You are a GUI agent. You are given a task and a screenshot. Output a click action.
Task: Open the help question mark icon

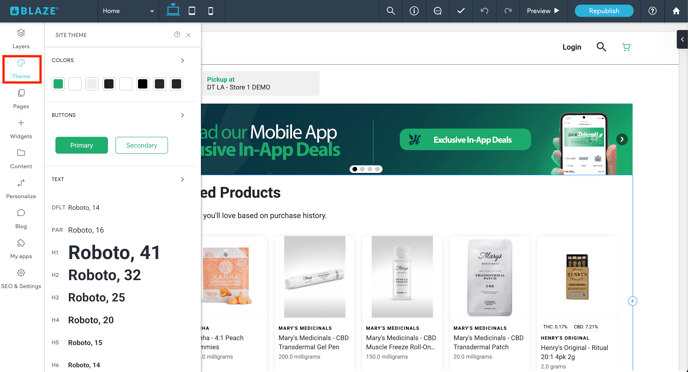pyautogui.click(x=652, y=11)
